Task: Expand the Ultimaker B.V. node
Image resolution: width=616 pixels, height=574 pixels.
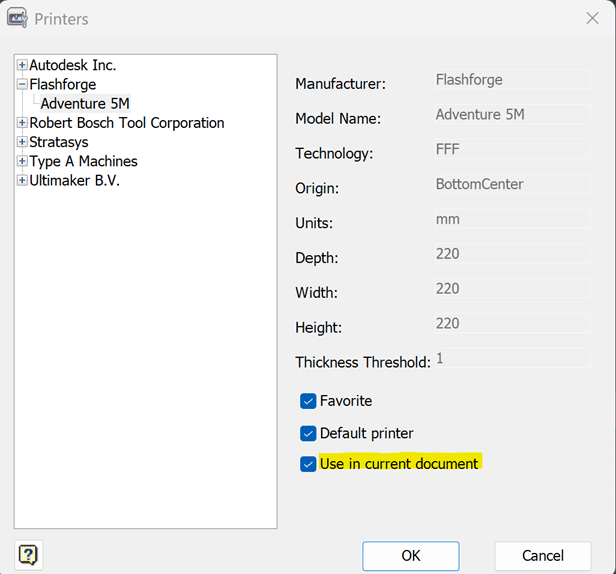Action: 22,180
